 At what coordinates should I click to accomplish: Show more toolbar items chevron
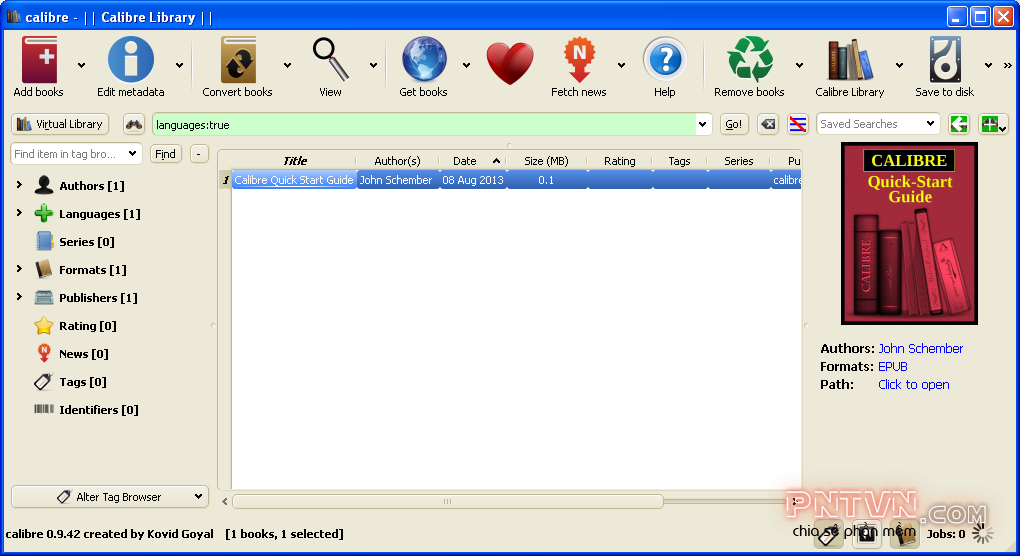pos(1008,65)
